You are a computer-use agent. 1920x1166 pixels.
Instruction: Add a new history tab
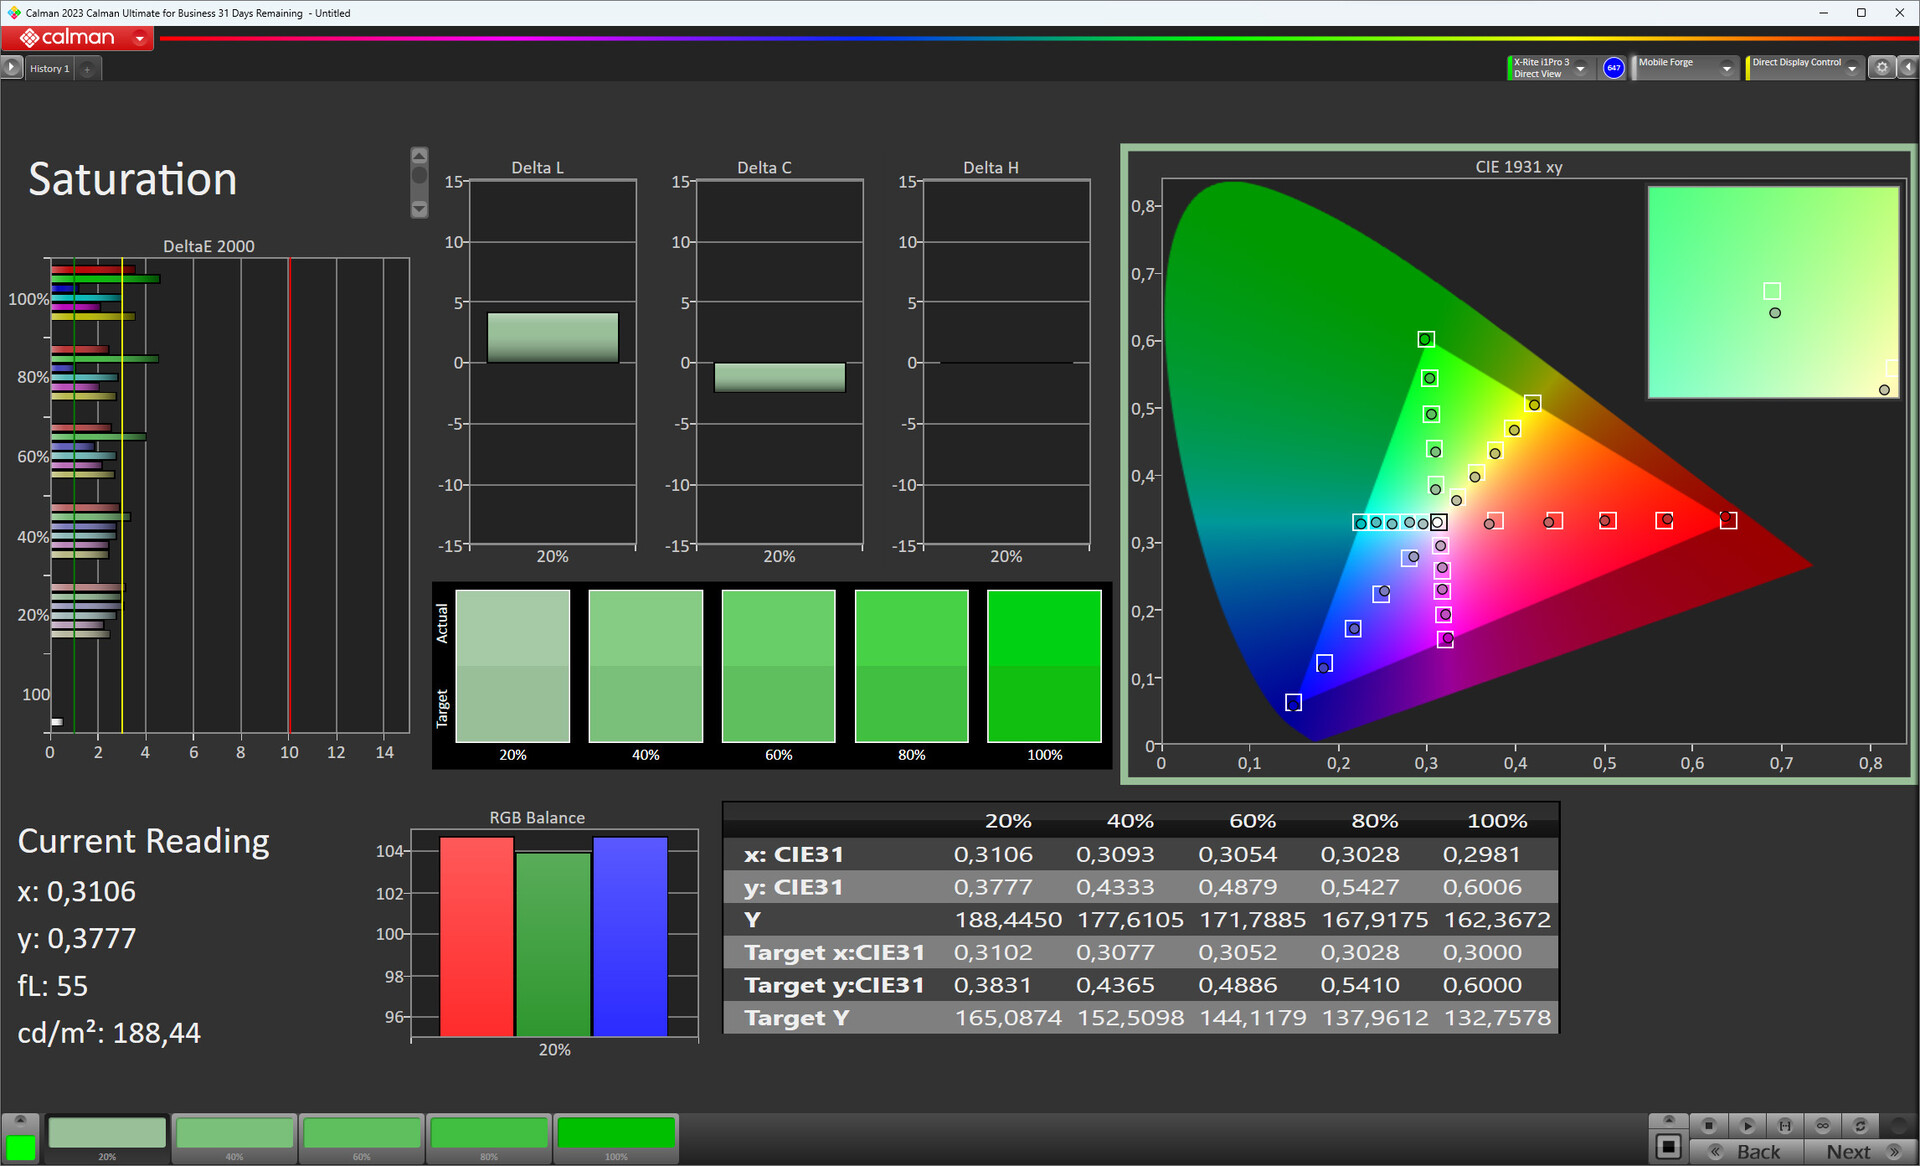pyautogui.click(x=88, y=68)
